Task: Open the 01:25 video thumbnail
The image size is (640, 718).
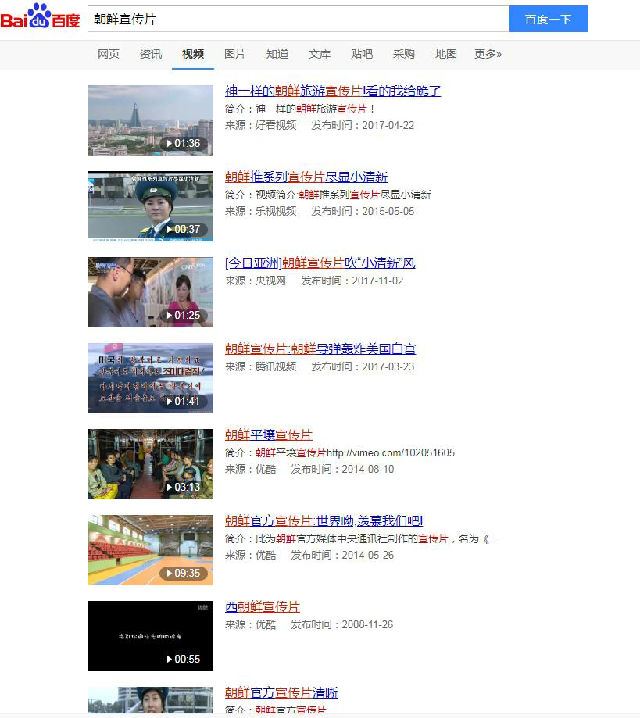Action: click(150, 292)
